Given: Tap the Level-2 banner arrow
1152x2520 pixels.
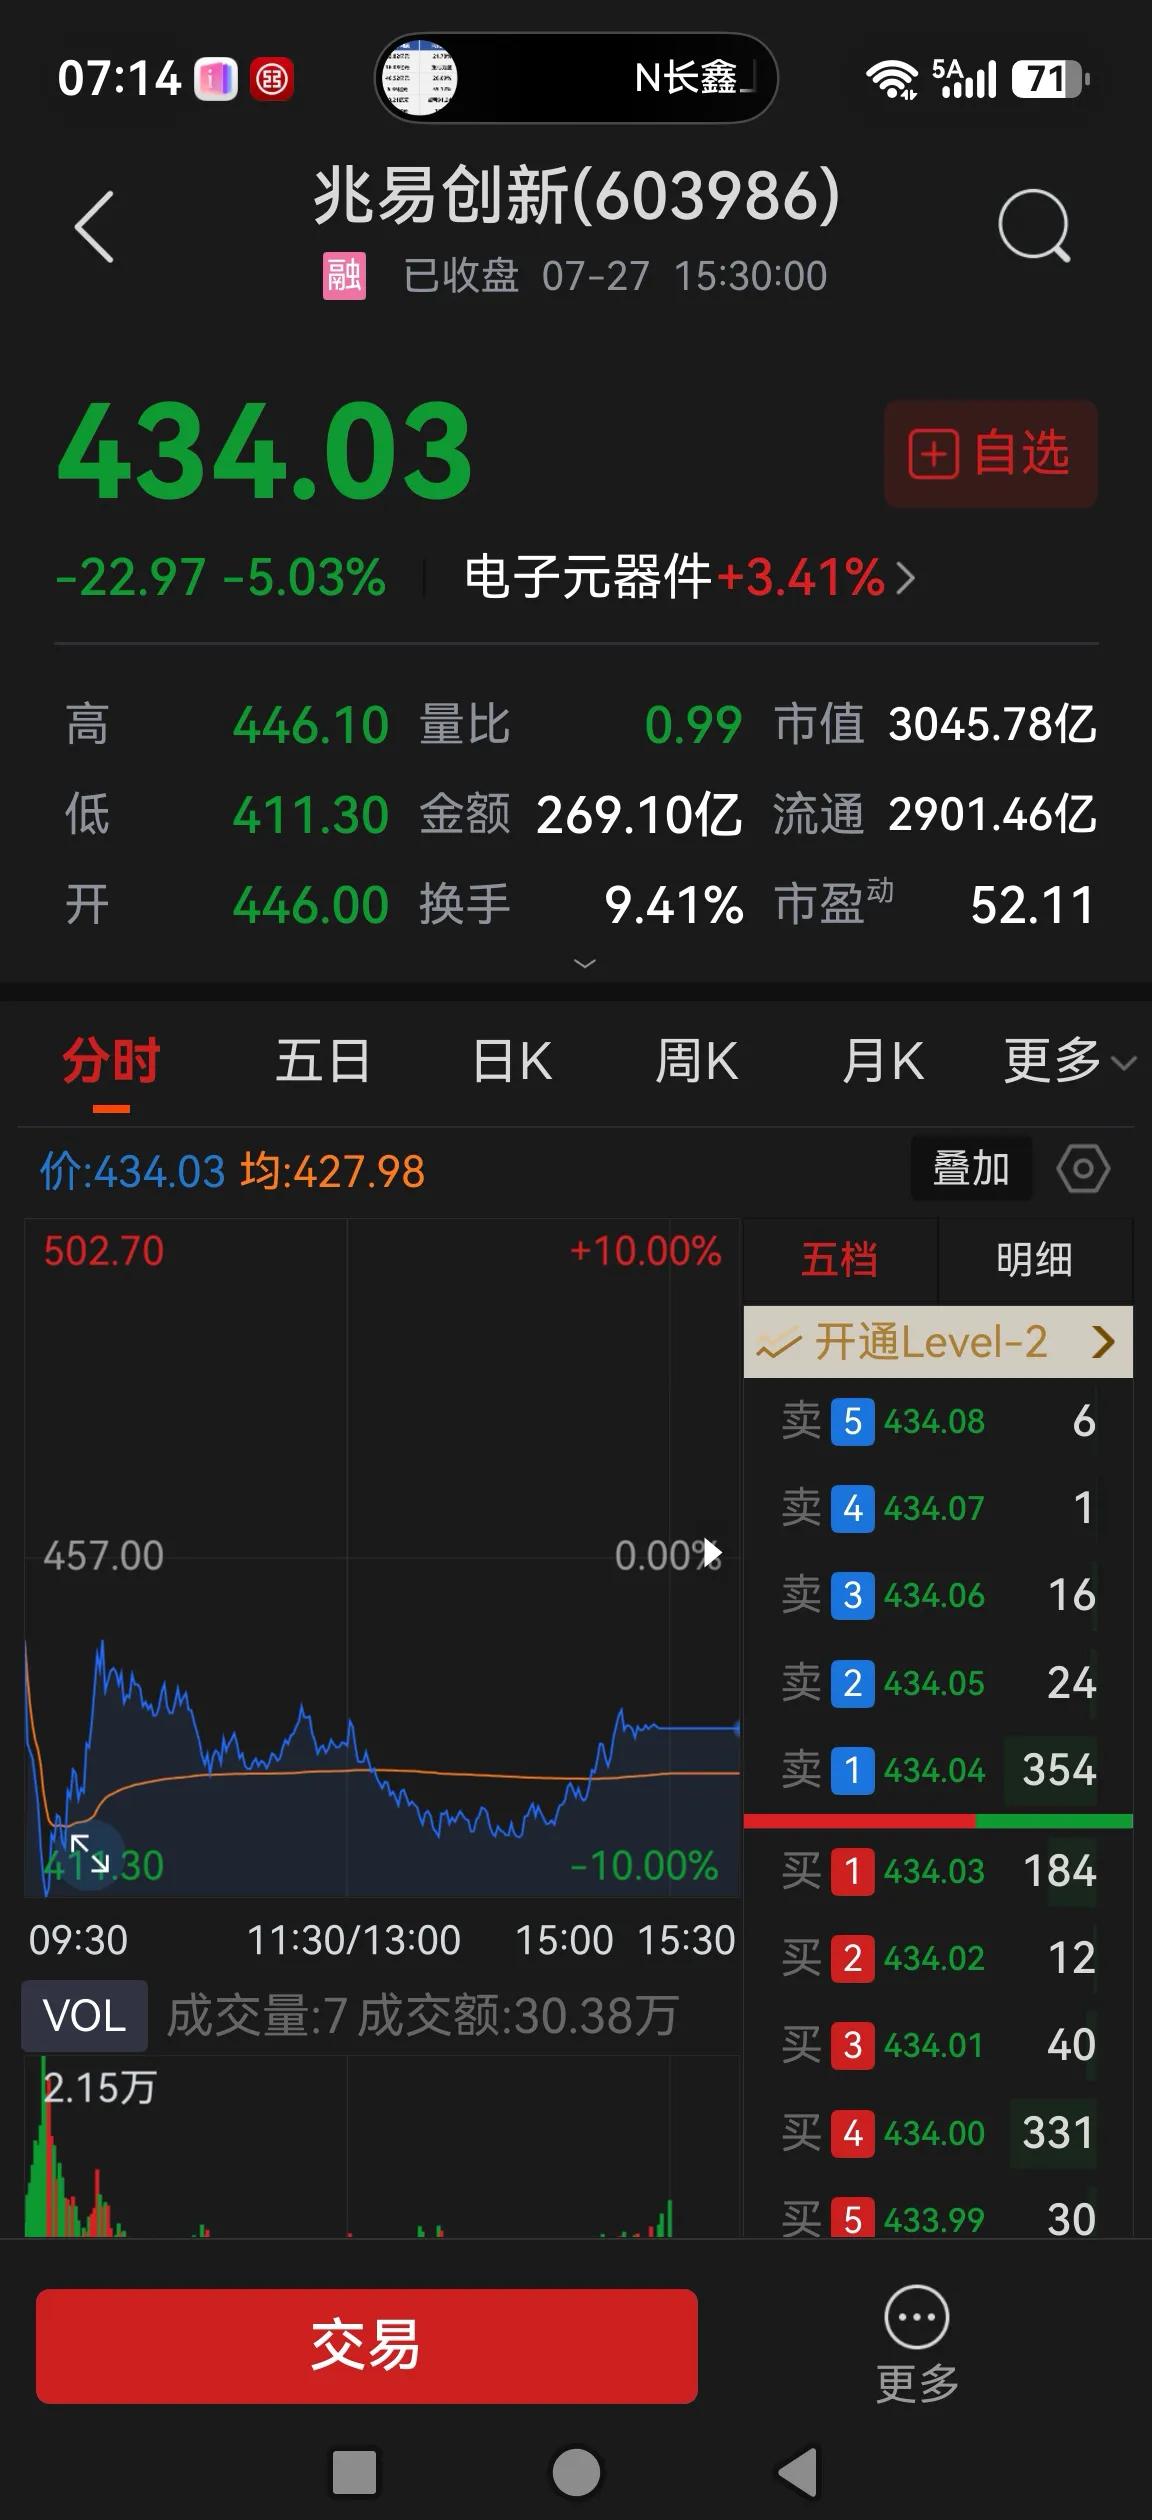Looking at the screenshot, I should tap(1103, 1342).
